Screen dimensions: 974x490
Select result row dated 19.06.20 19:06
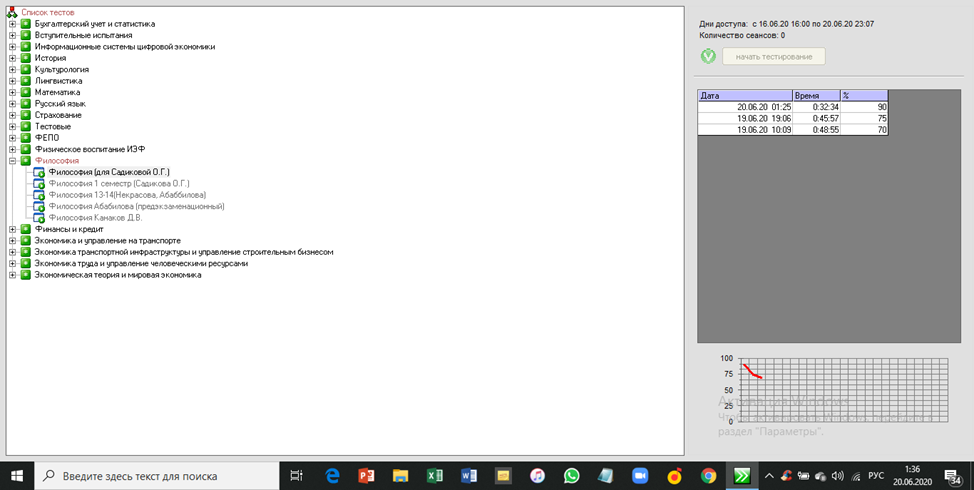point(793,119)
